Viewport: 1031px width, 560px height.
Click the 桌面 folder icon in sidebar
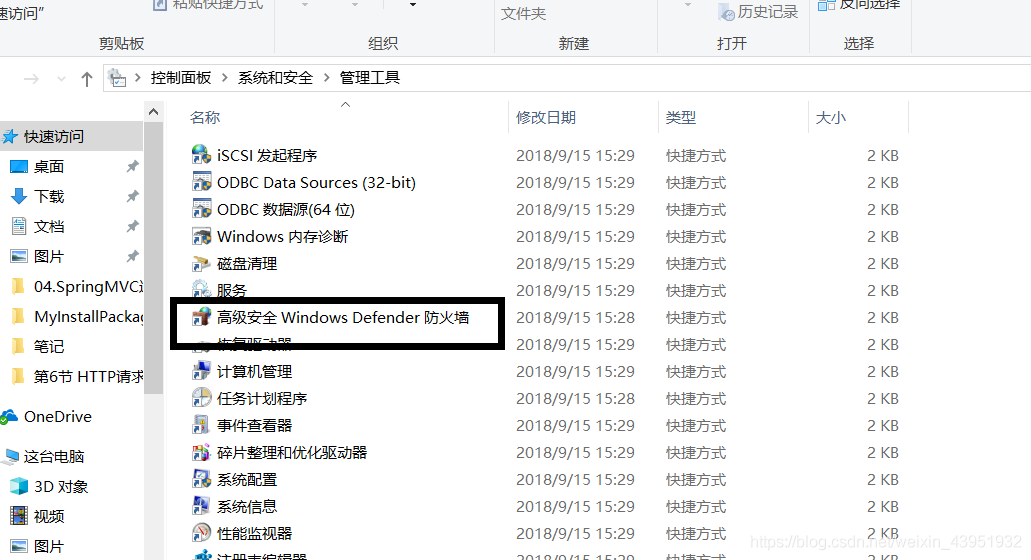click(19, 166)
